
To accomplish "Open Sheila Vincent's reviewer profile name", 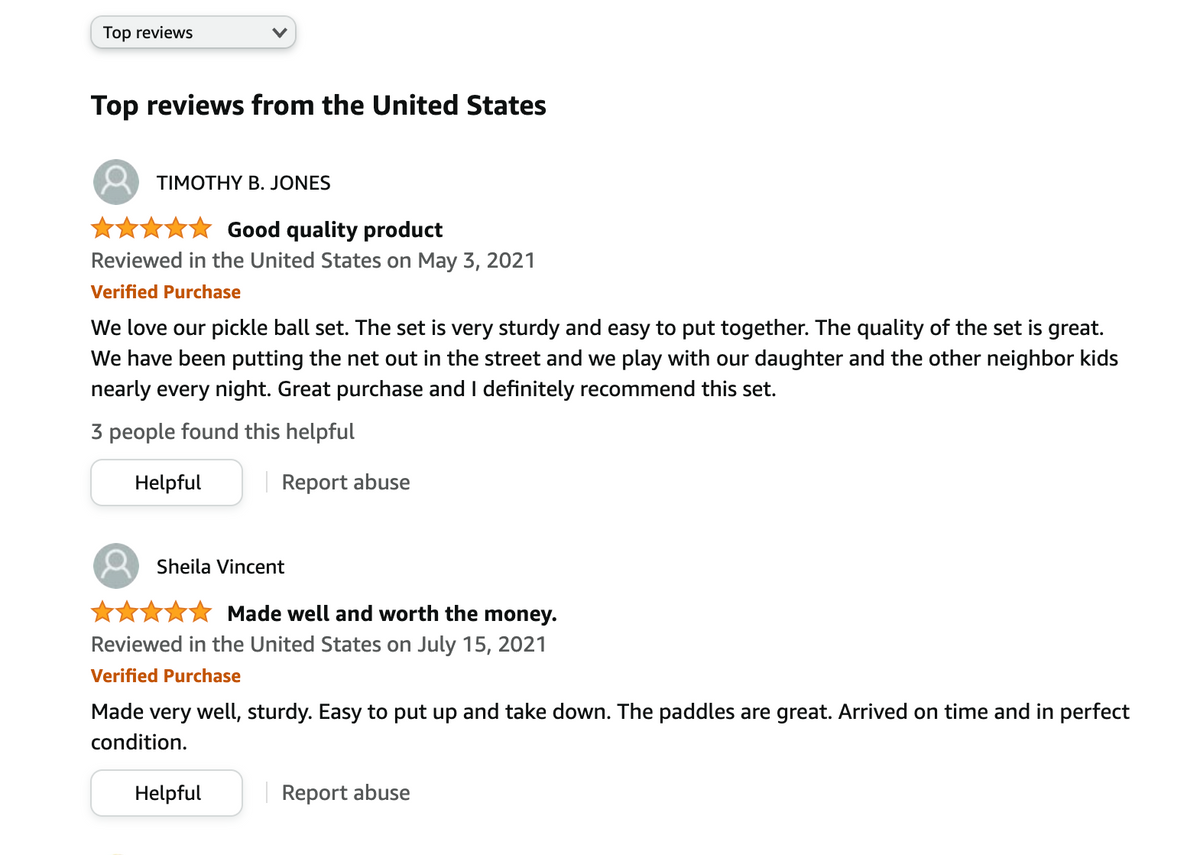I will pos(220,567).
